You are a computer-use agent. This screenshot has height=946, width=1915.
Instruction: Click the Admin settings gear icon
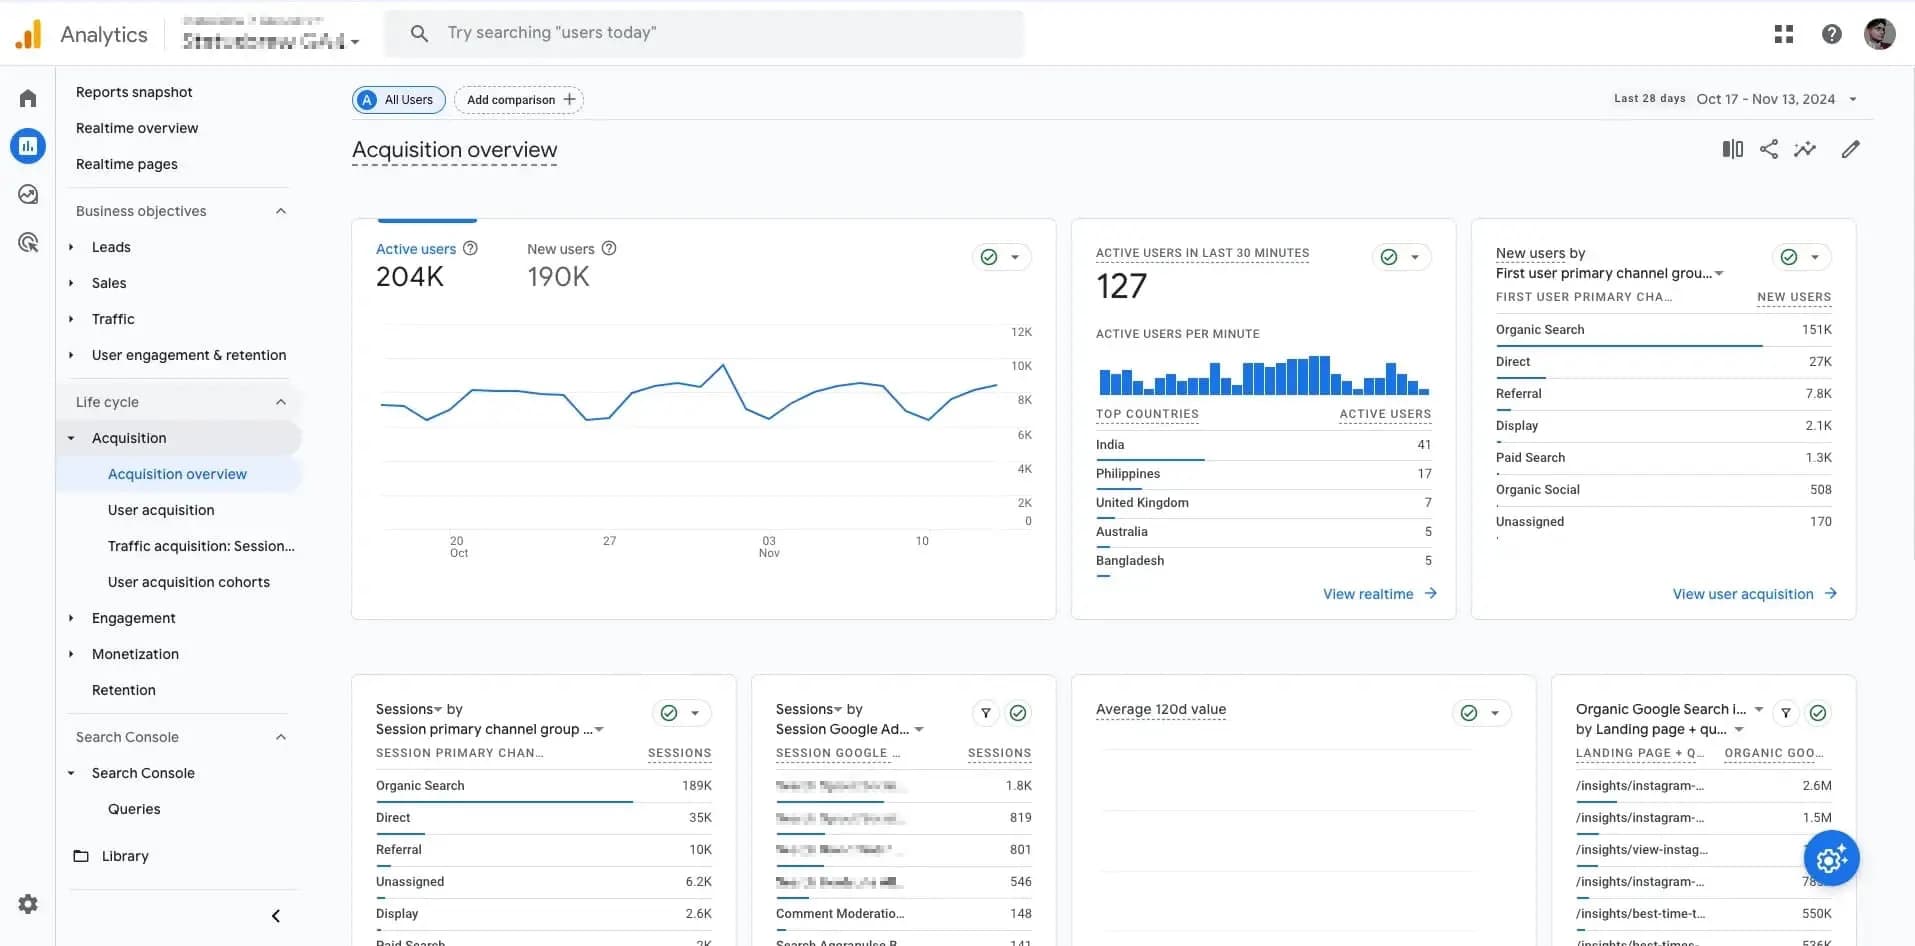point(28,904)
